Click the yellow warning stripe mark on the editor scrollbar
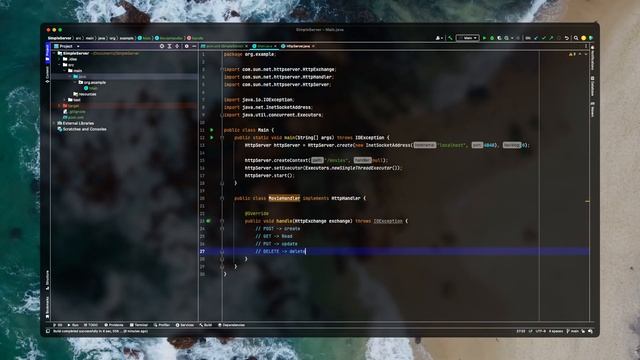 [x=587, y=201]
